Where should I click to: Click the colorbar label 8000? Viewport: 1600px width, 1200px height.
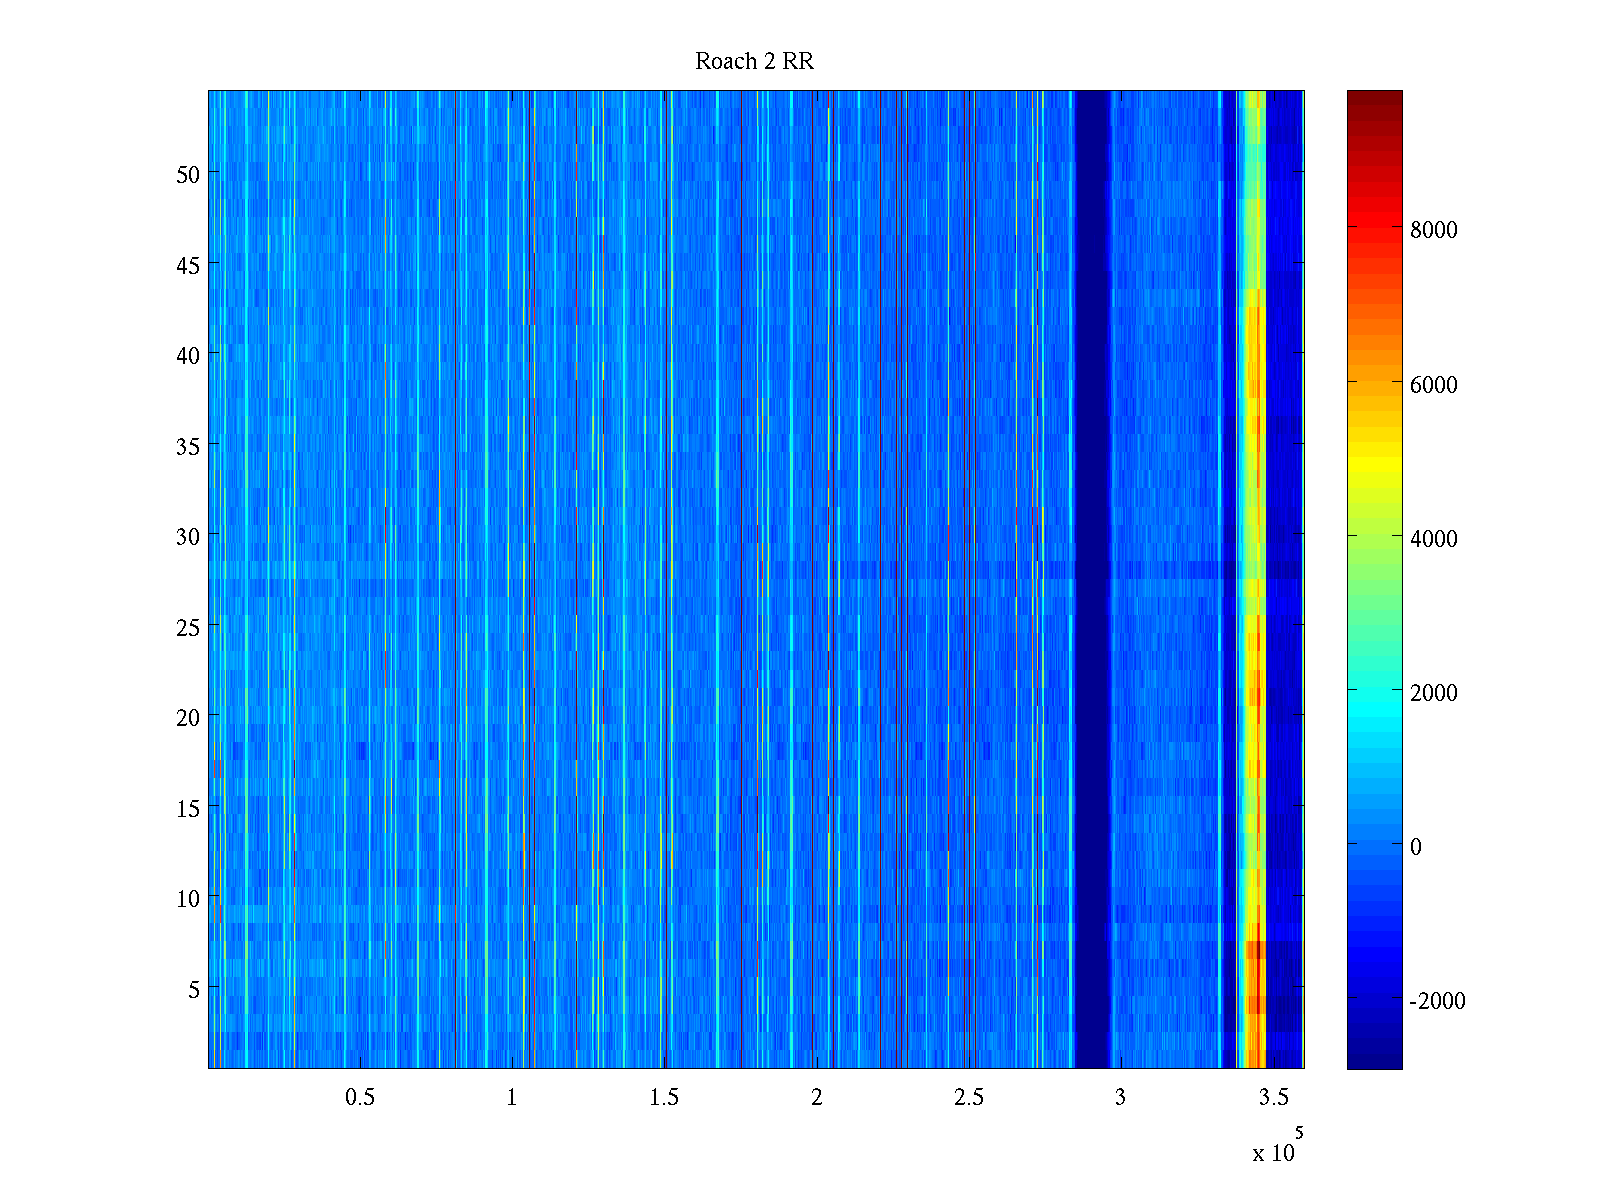click(1433, 230)
